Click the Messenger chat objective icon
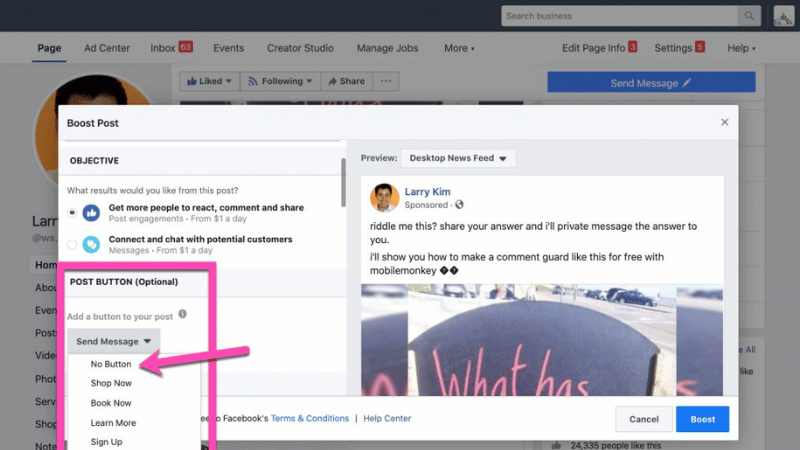This screenshot has height=450, width=800. tap(91, 244)
